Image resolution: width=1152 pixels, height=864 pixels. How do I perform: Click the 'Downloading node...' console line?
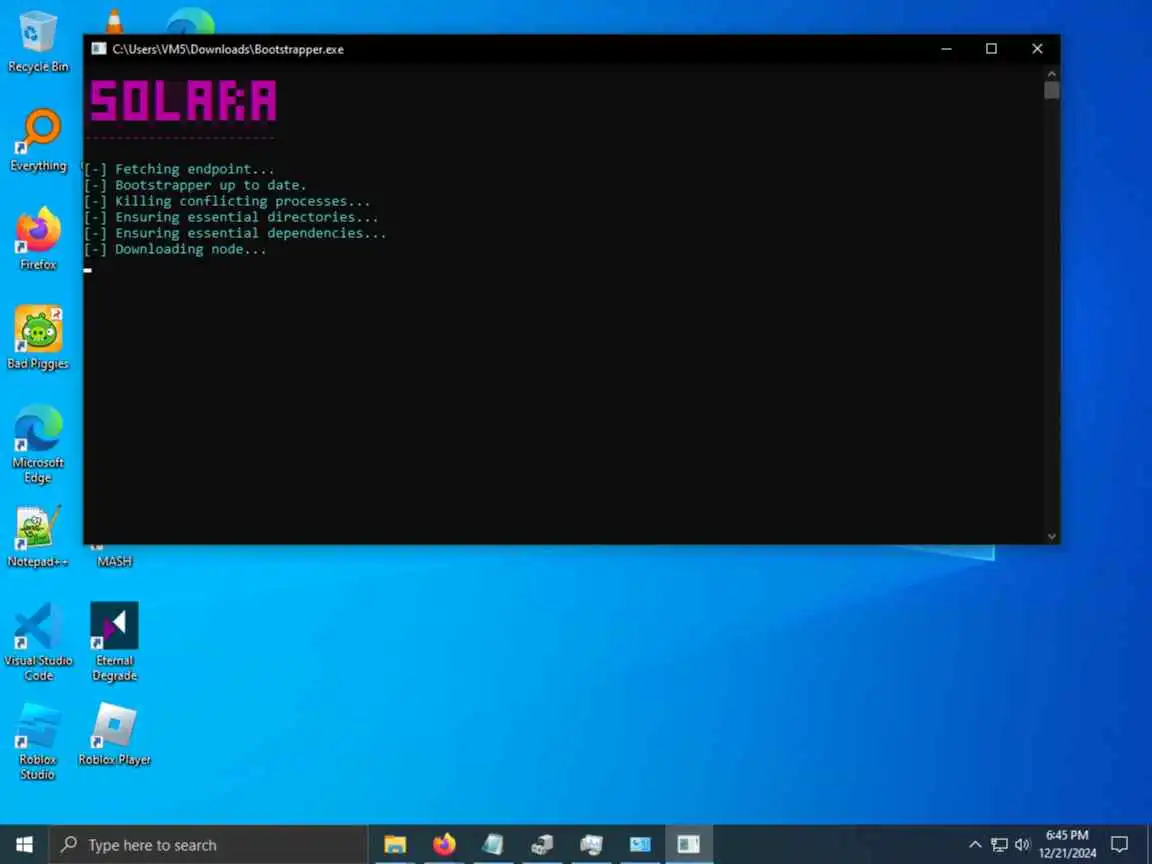175,249
